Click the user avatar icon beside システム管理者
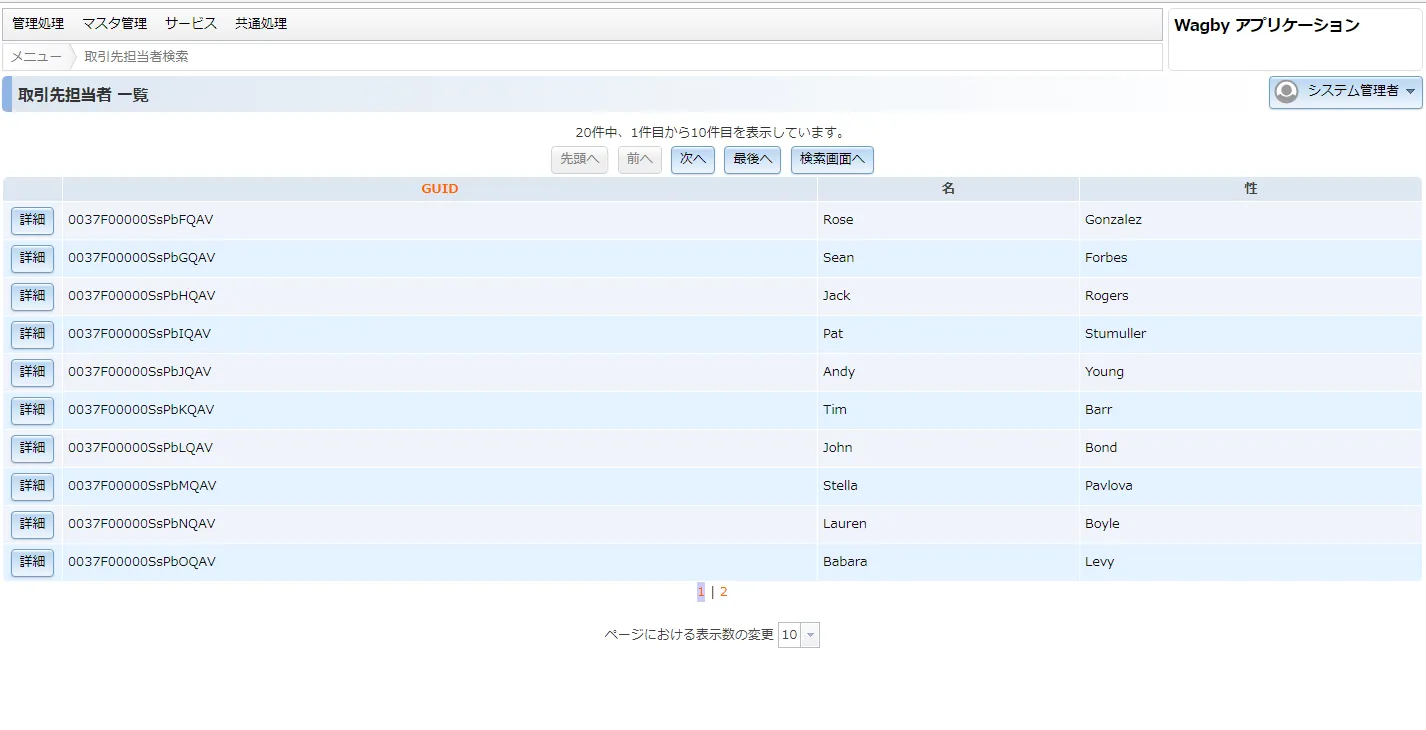Screen dimensions: 1426x730 click(1287, 91)
